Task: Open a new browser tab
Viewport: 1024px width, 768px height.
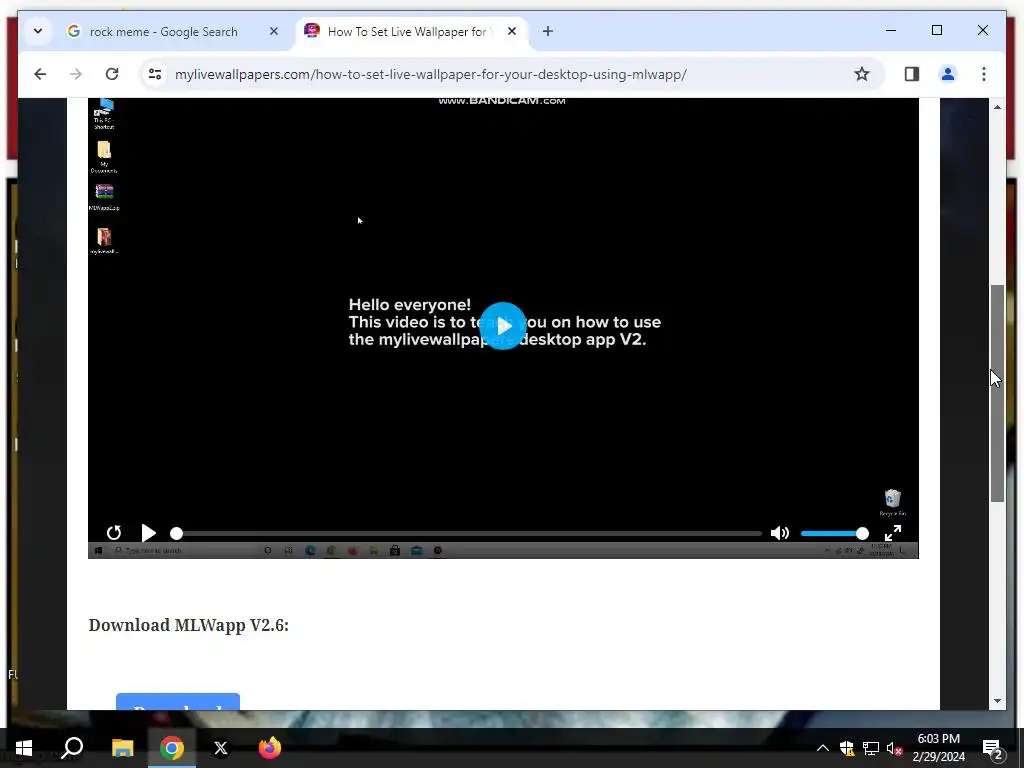Action: (547, 31)
